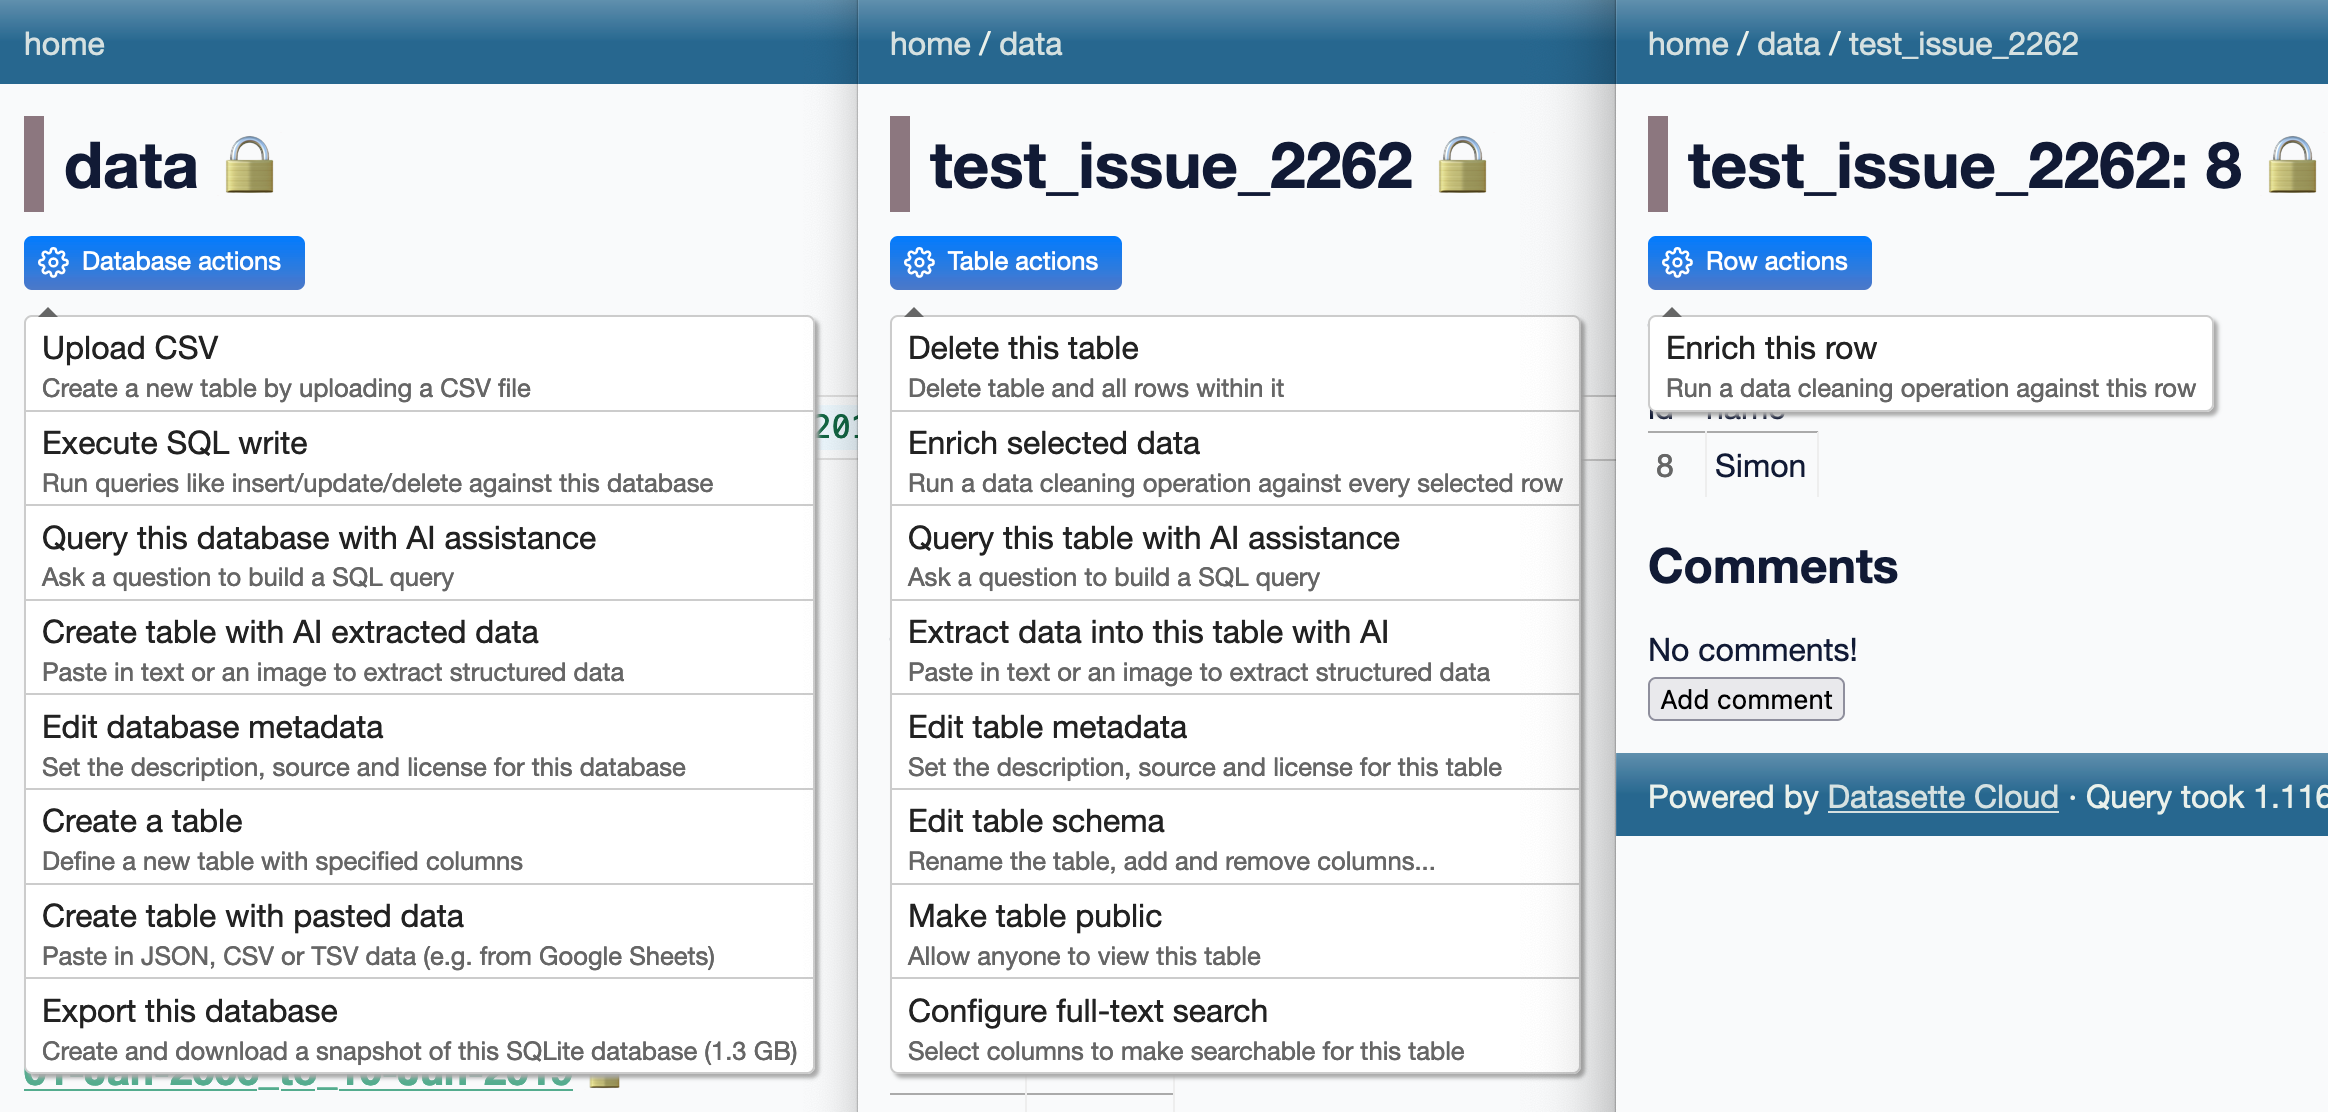
Task: Click home breadcrumb in the left panel
Action: point(64,44)
